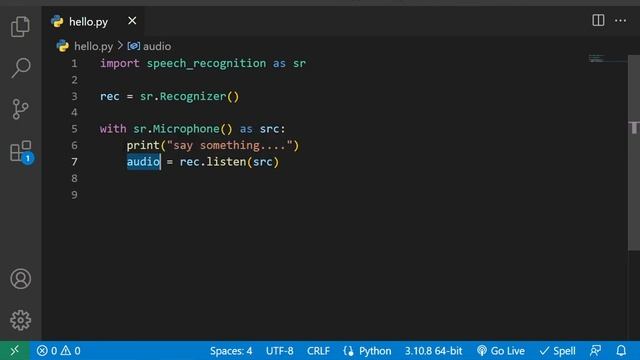Screen dimensions: 640x360
Task: Click the audio symbol in breadcrumbs
Action: coord(157,47)
